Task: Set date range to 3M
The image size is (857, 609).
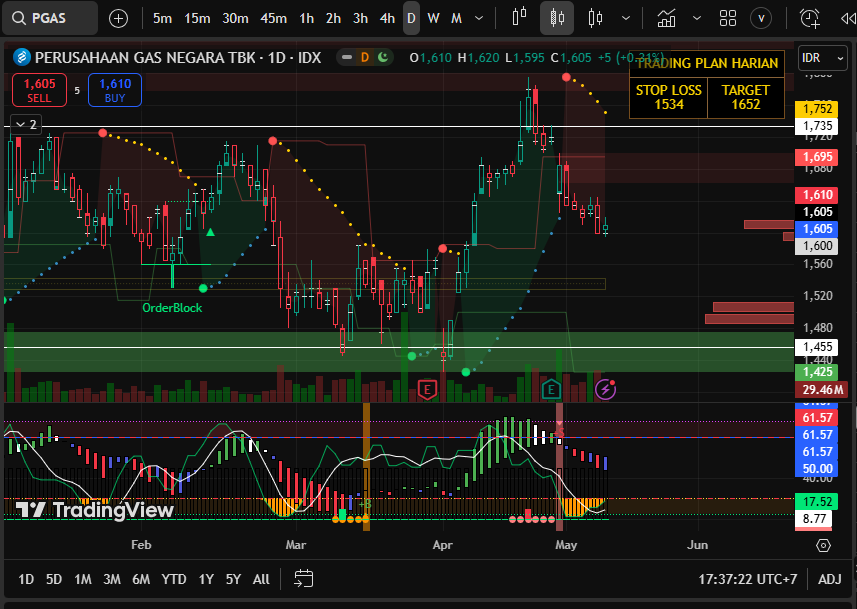Action: (112, 579)
